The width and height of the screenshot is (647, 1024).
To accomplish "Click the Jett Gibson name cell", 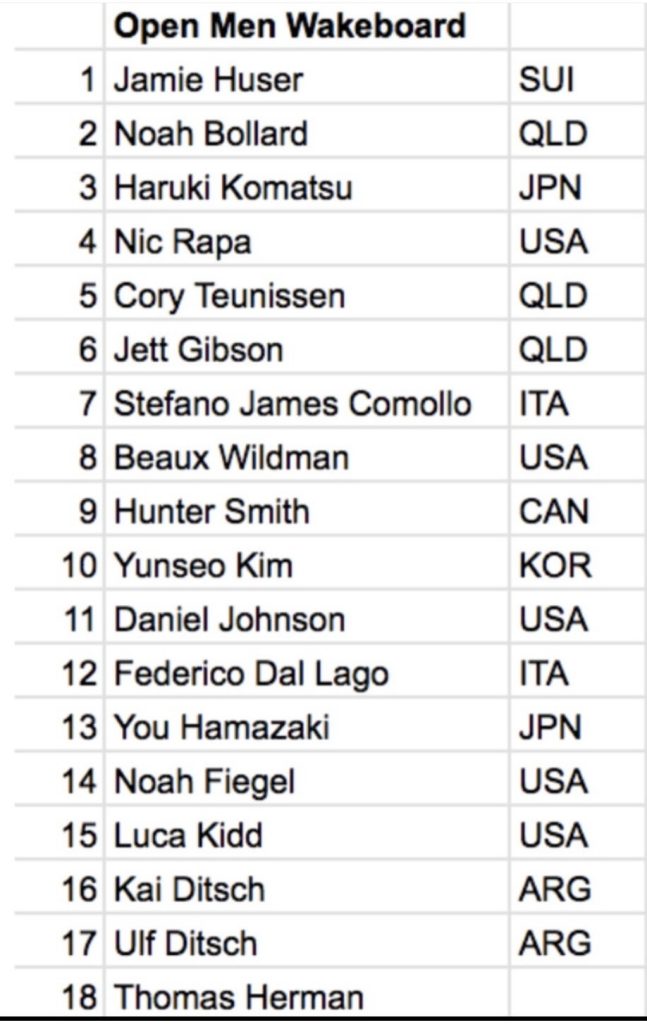I will tap(199, 350).
